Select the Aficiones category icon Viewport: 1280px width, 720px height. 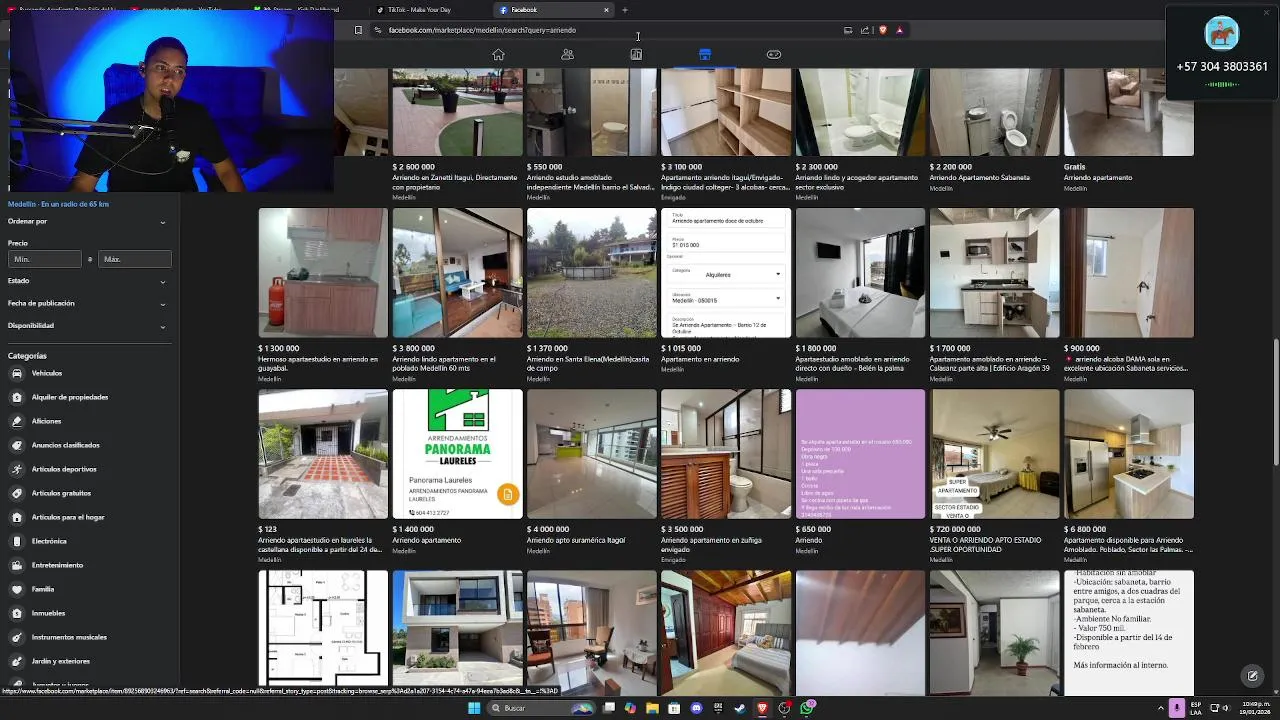pyautogui.click(x=17, y=421)
